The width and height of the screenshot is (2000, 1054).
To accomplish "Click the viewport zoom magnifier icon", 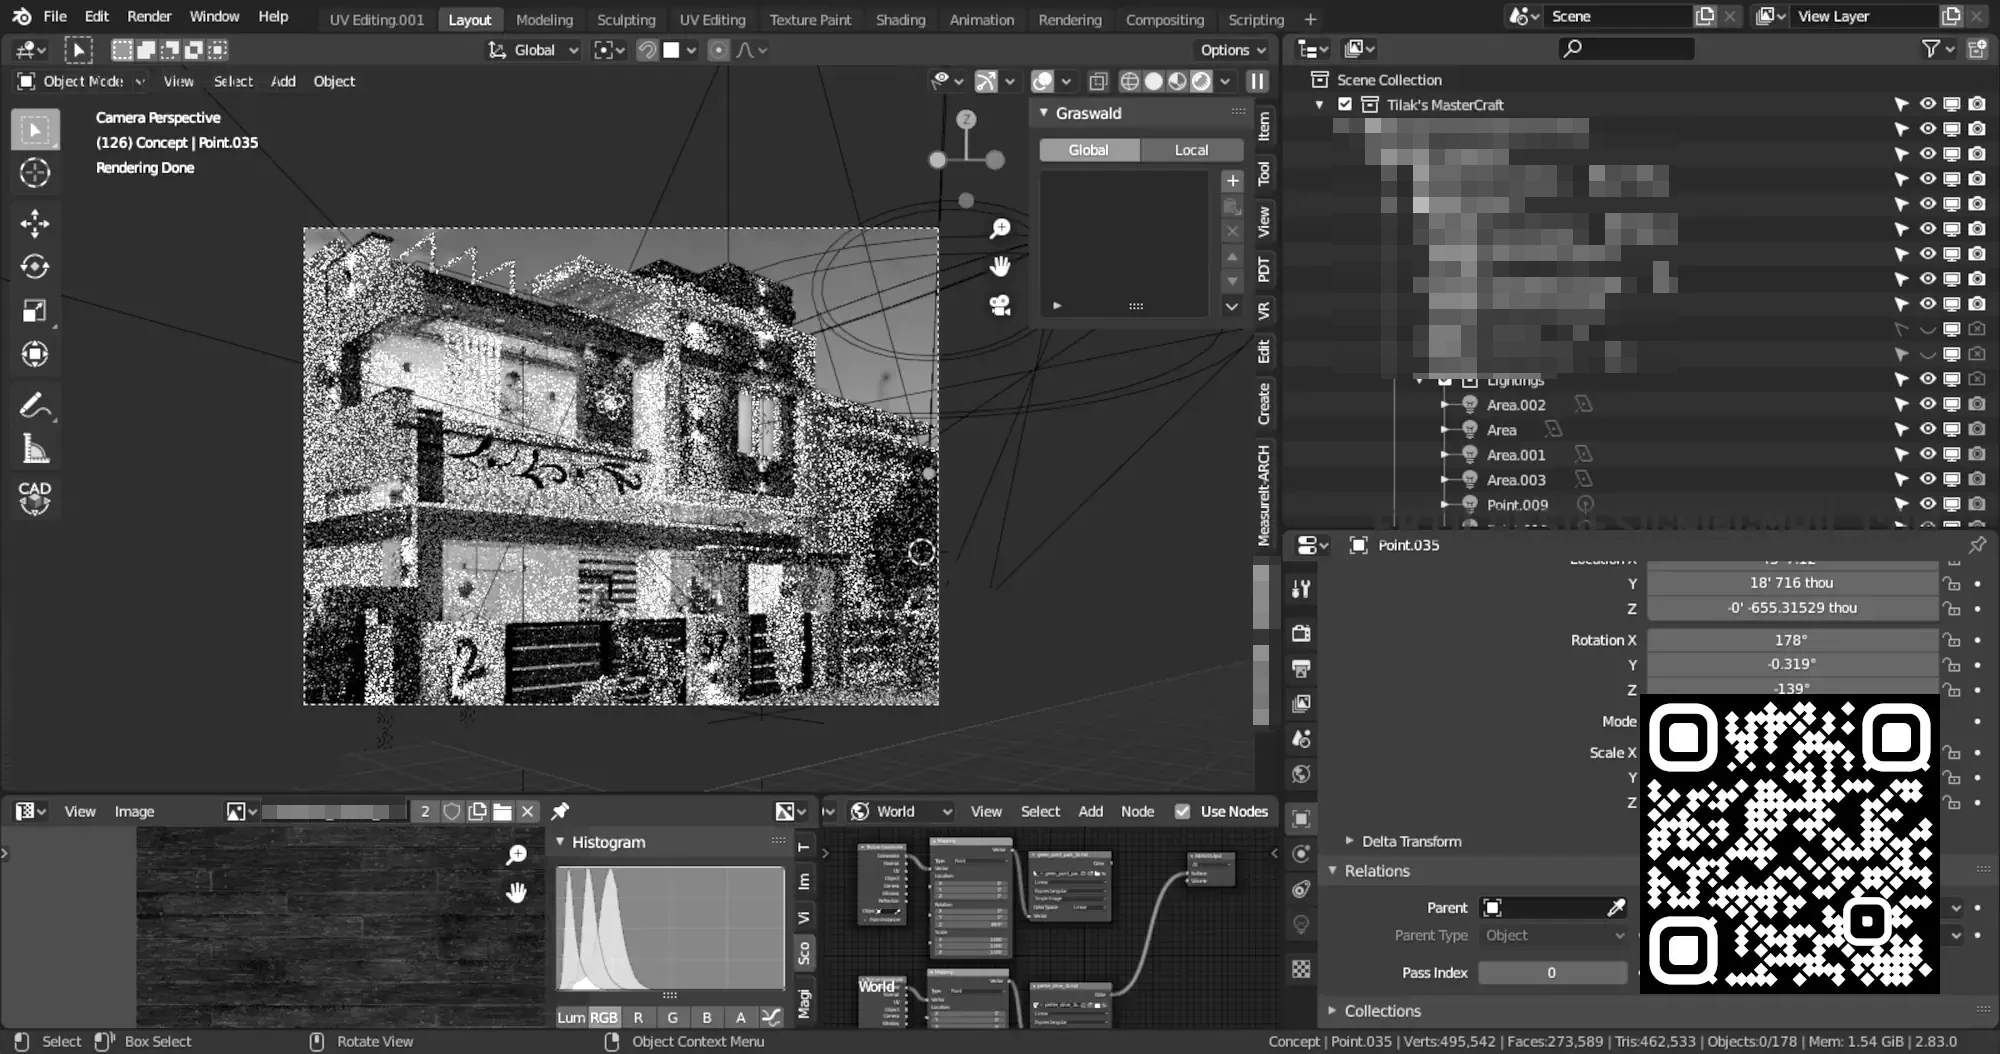I will pyautogui.click(x=999, y=229).
